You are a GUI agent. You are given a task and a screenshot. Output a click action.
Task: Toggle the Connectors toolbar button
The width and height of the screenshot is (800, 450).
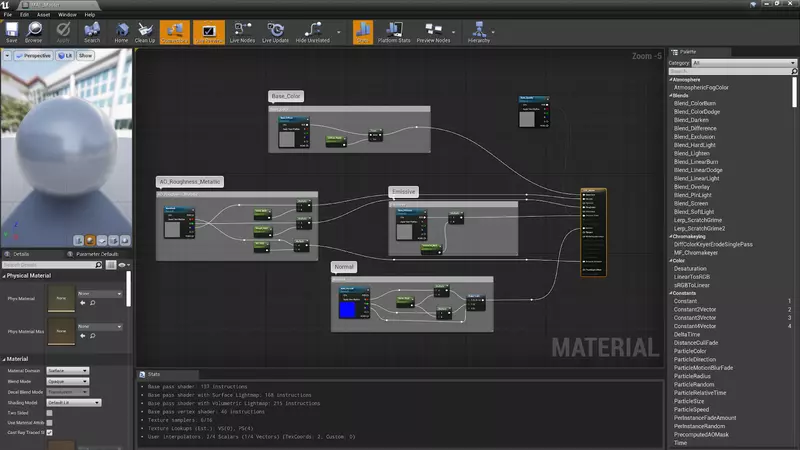pyautogui.click(x=174, y=32)
